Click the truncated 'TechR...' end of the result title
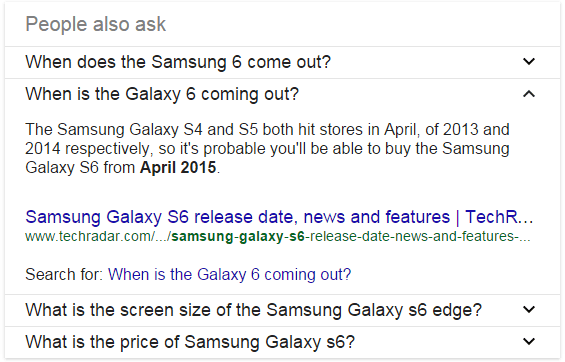Viewport: 565px width, 362px height. (499, 217)
